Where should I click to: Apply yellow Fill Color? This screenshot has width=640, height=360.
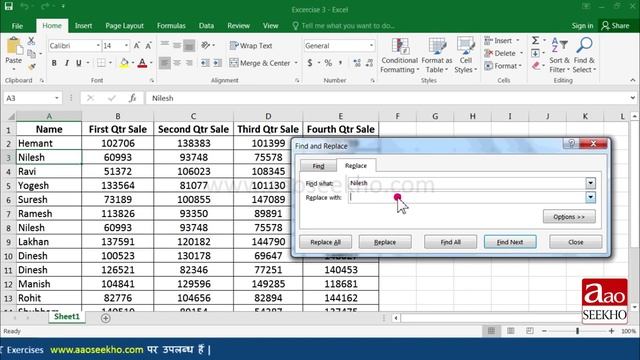coord(124,63)
